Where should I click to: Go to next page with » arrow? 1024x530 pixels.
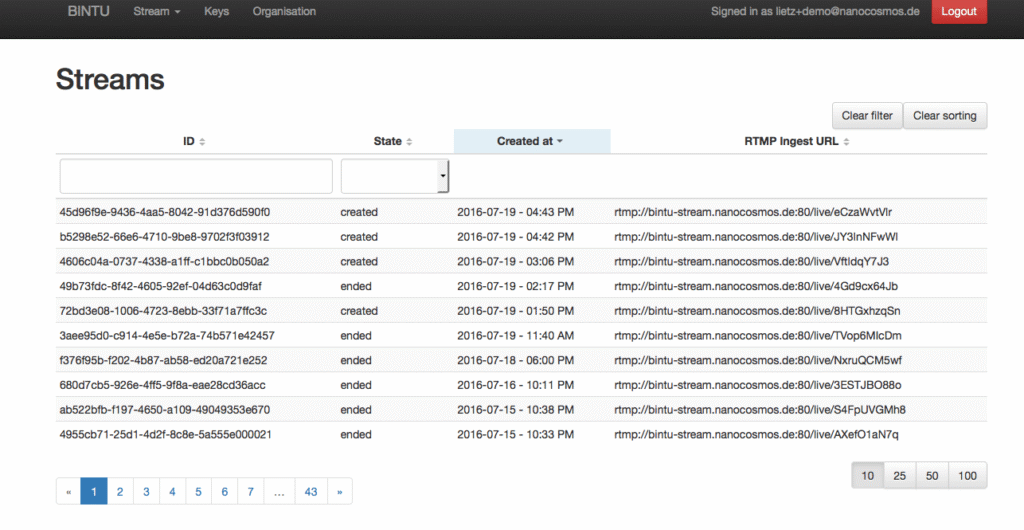(x=340, y=492)
